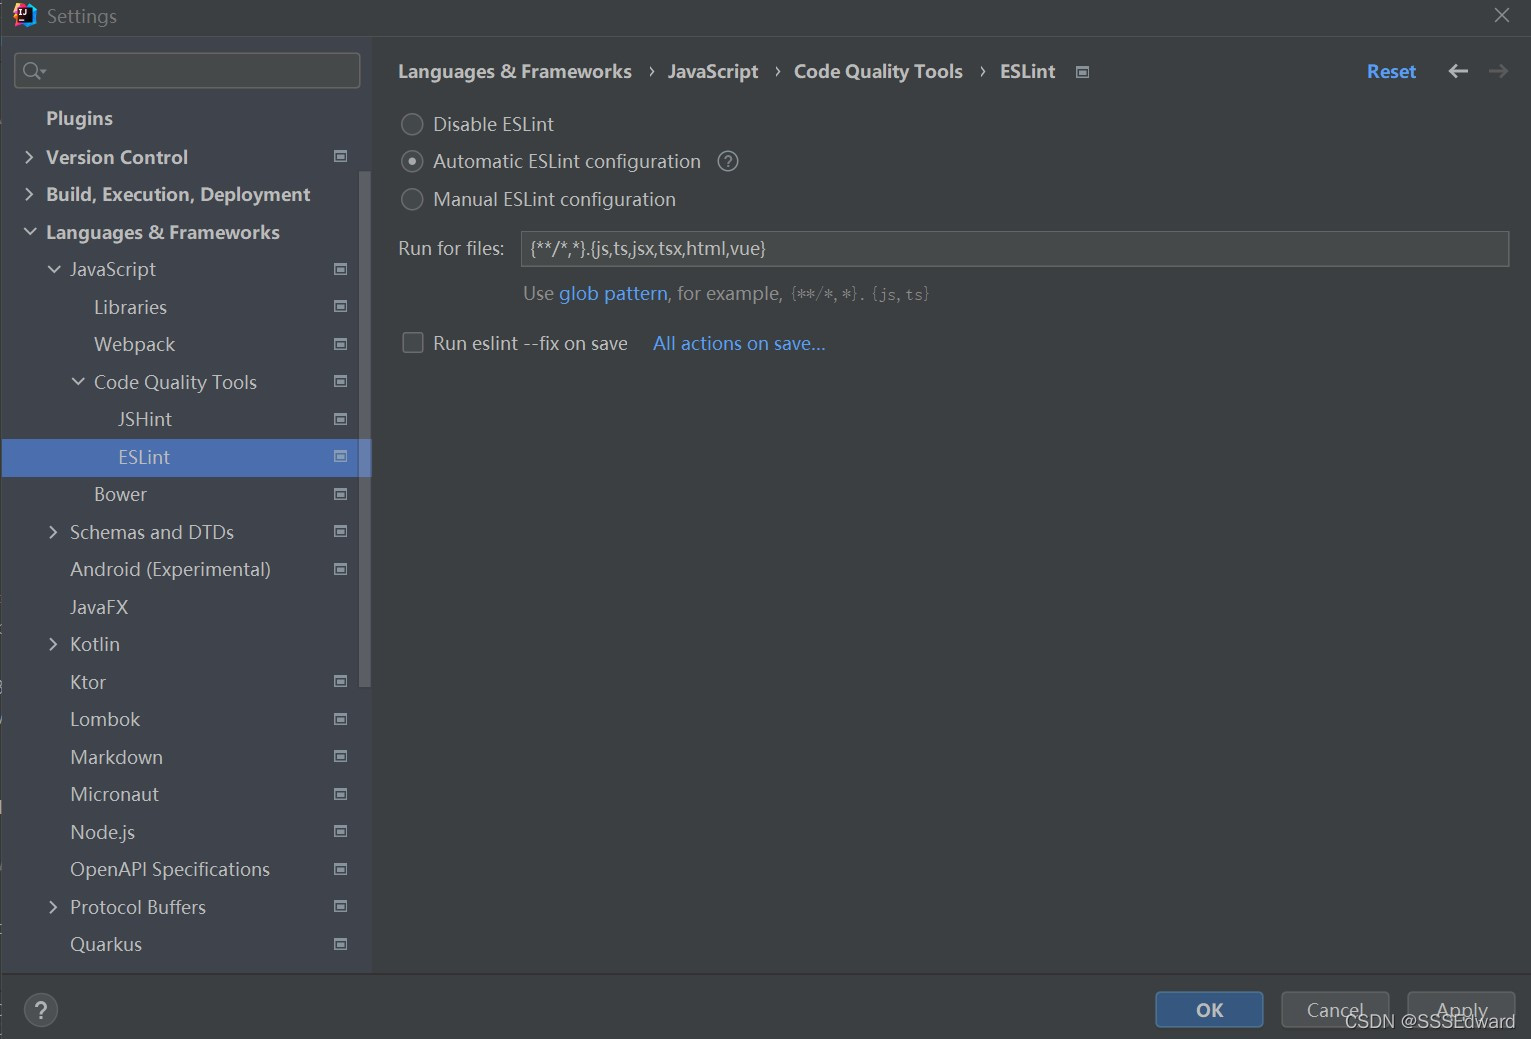Click project-level icon beside Webpack

tap(340, 344)
